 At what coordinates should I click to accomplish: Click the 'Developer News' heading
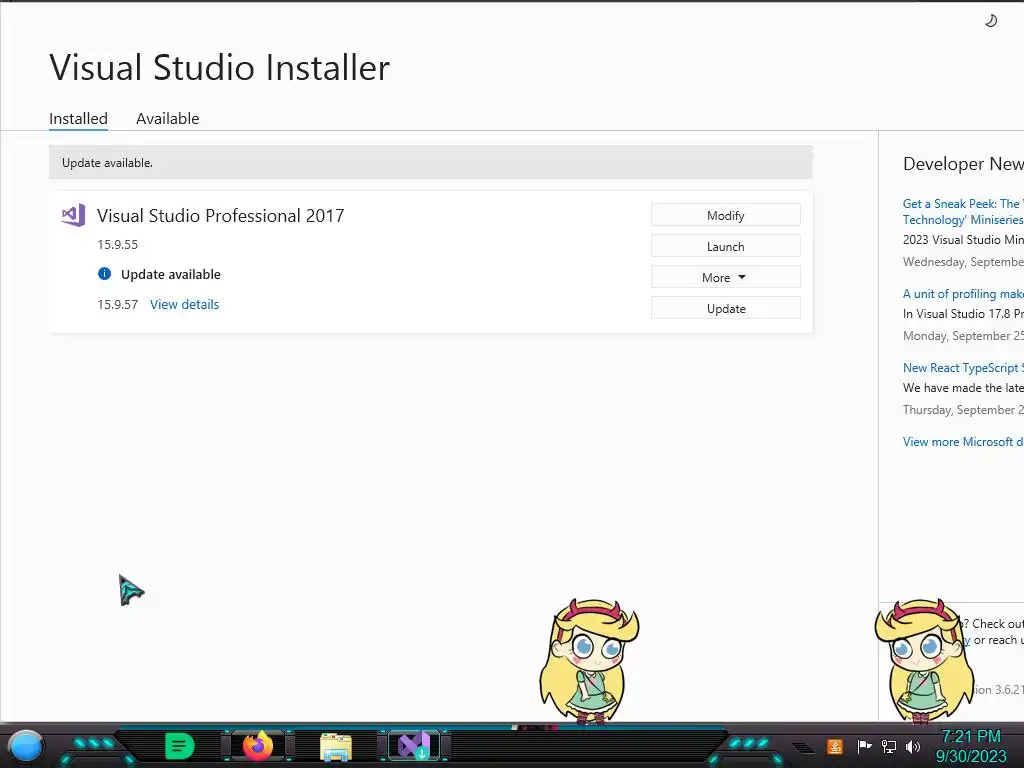(963, 164)
